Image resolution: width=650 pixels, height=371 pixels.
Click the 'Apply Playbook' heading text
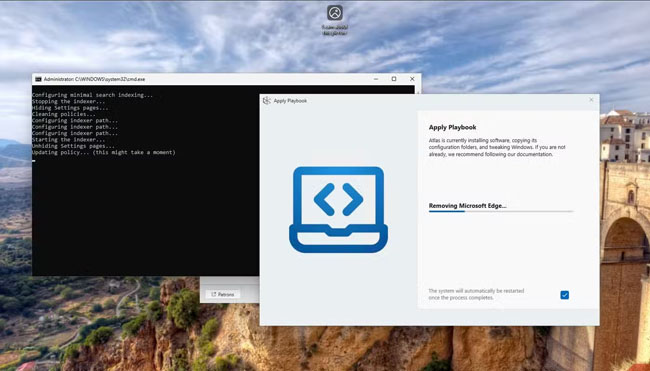tap(452, 127)
